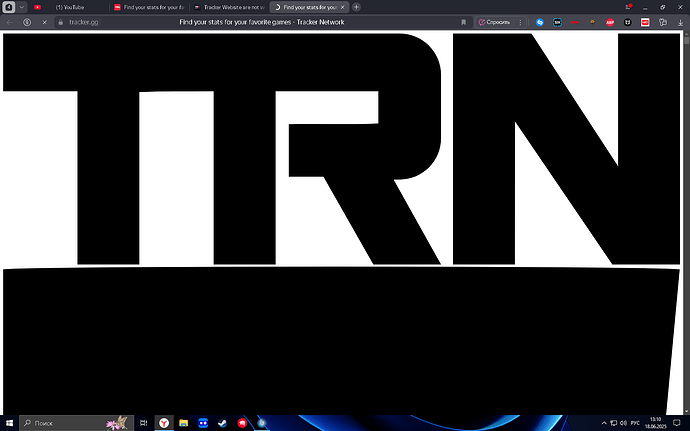Viewport: 690px width, 431px height.
Task: Click the black cat-face extension icon
Action: coord(628,22)
